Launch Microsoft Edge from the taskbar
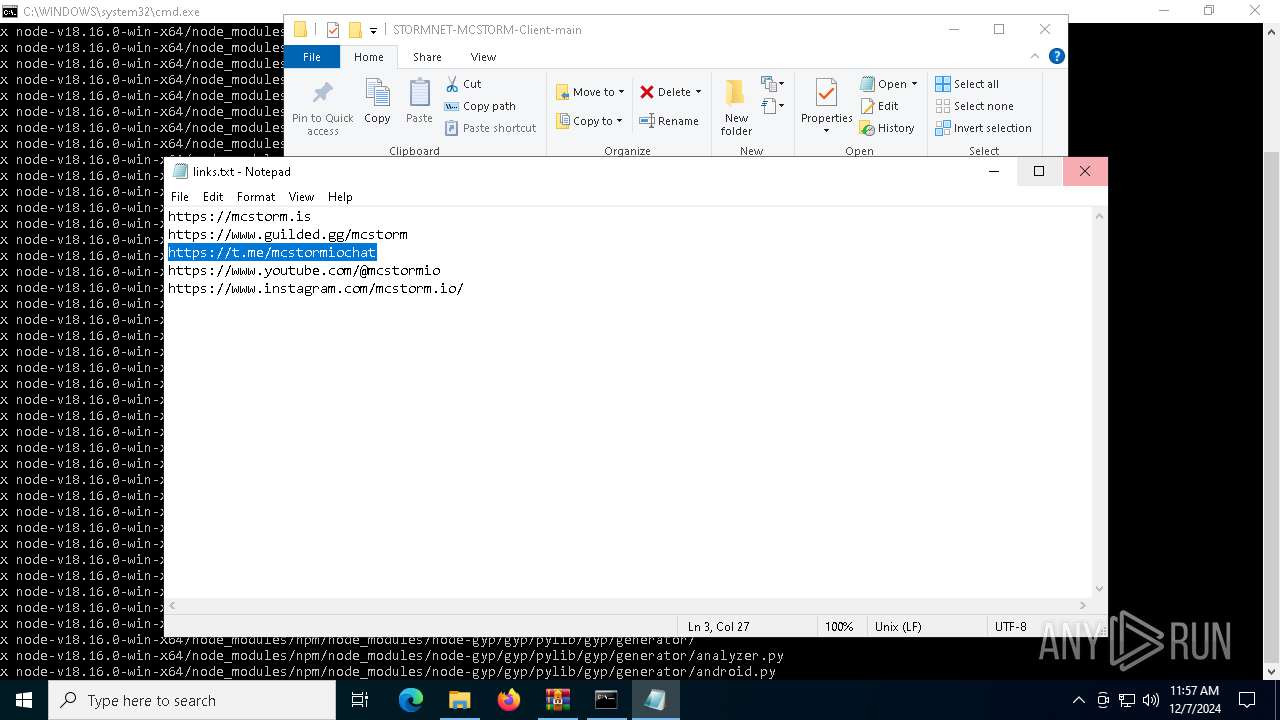 pyautogui.click(x=411, y=700)
